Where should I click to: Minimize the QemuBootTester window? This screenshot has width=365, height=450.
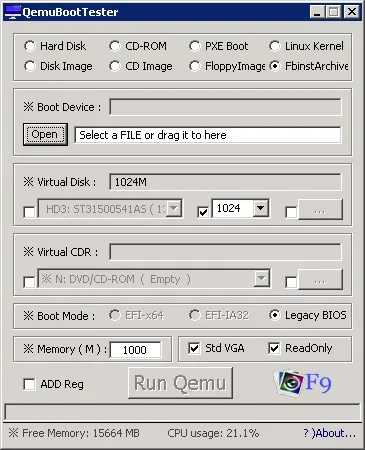(x=316, y=12)
